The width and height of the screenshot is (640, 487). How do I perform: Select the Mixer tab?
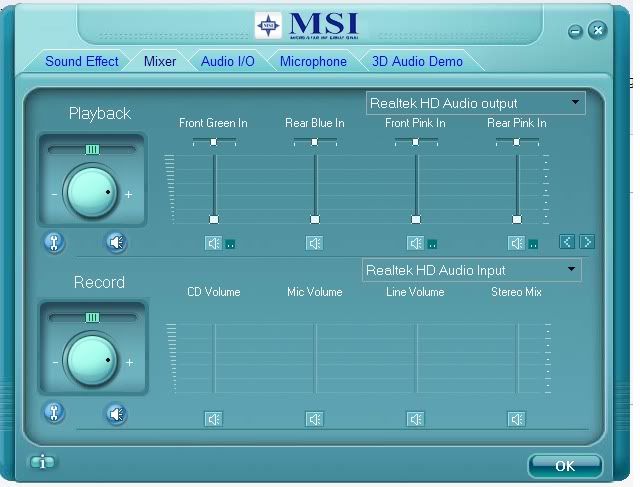pos(160,61)
